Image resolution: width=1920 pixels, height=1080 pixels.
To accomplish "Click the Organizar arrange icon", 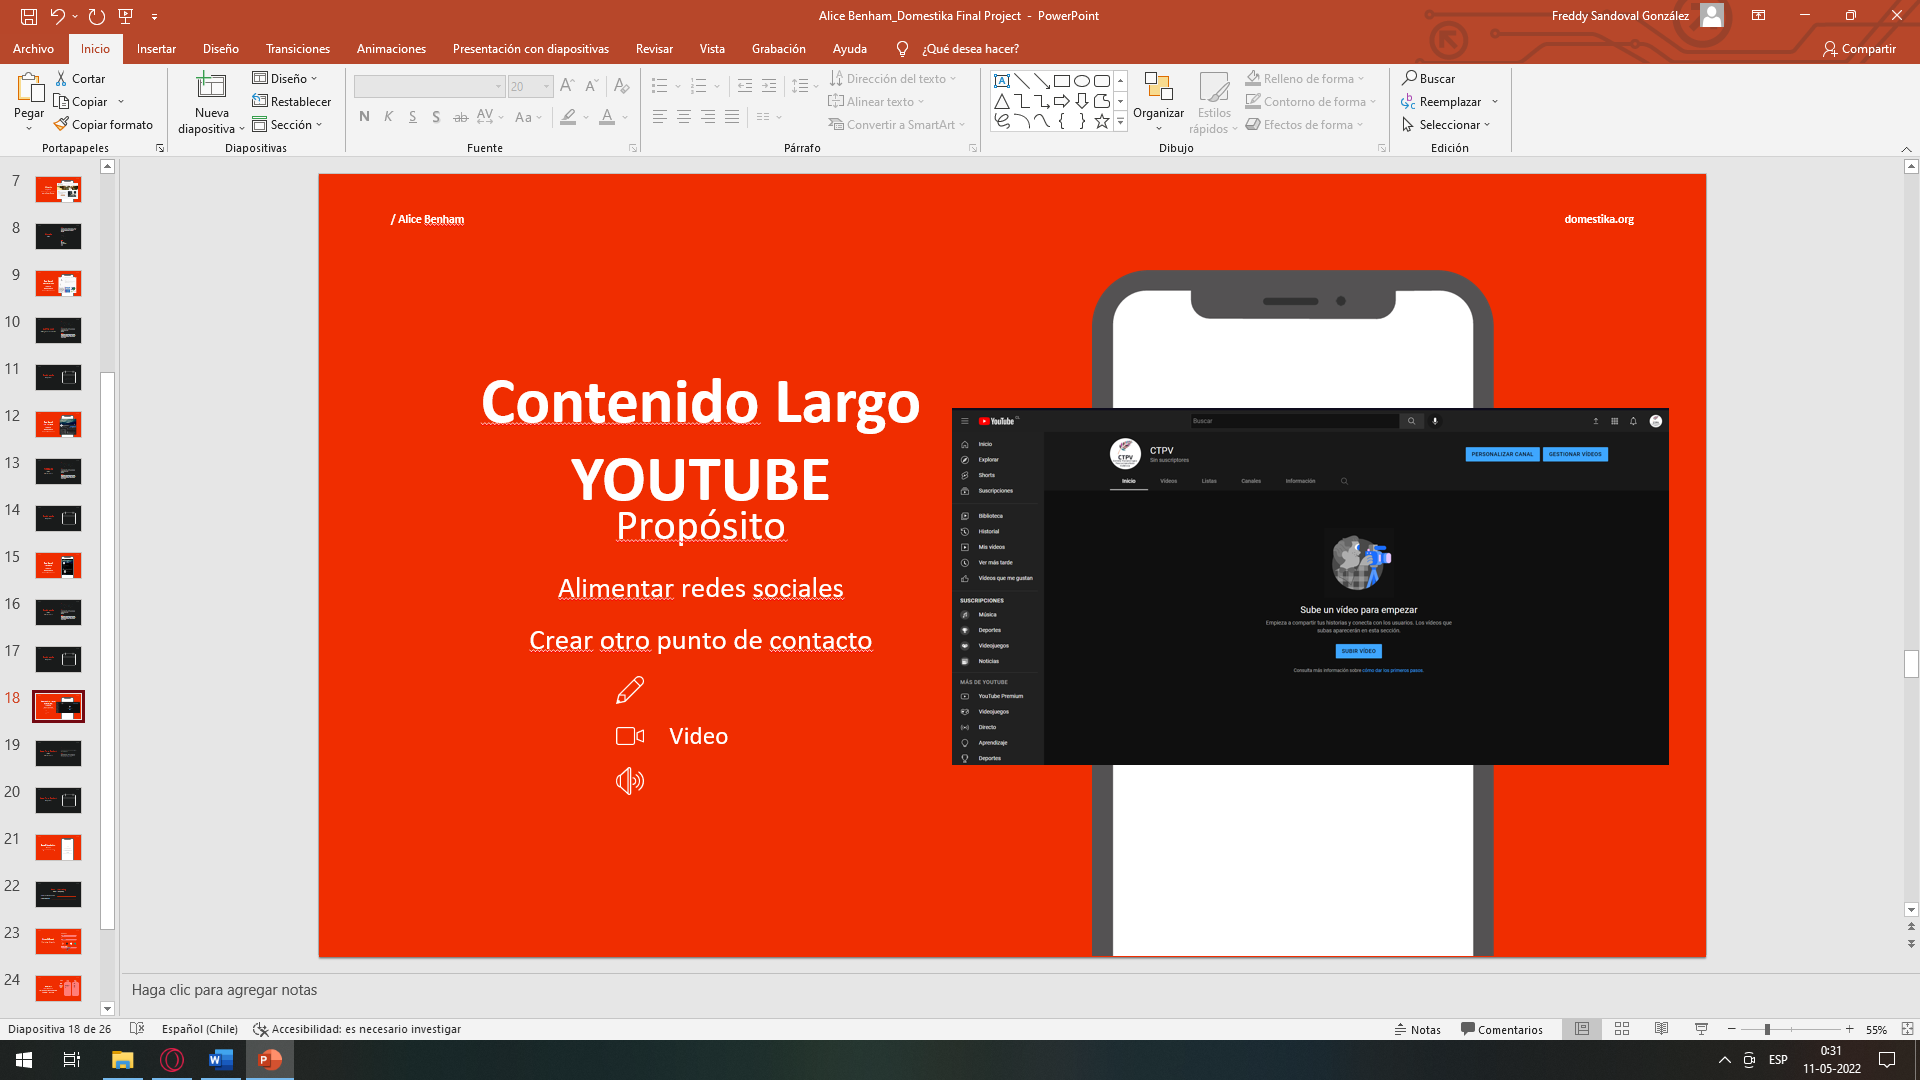I will [1158, 87].
